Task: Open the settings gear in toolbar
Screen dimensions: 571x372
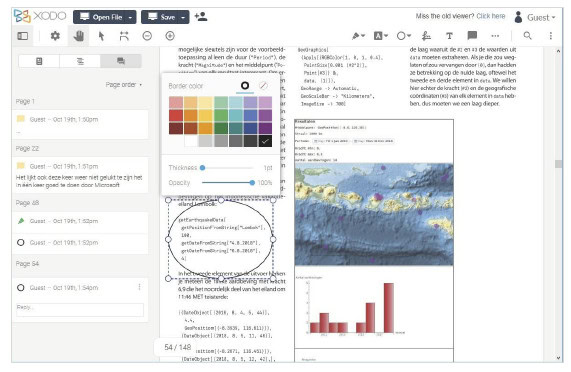Action: [x=55, y=36]
